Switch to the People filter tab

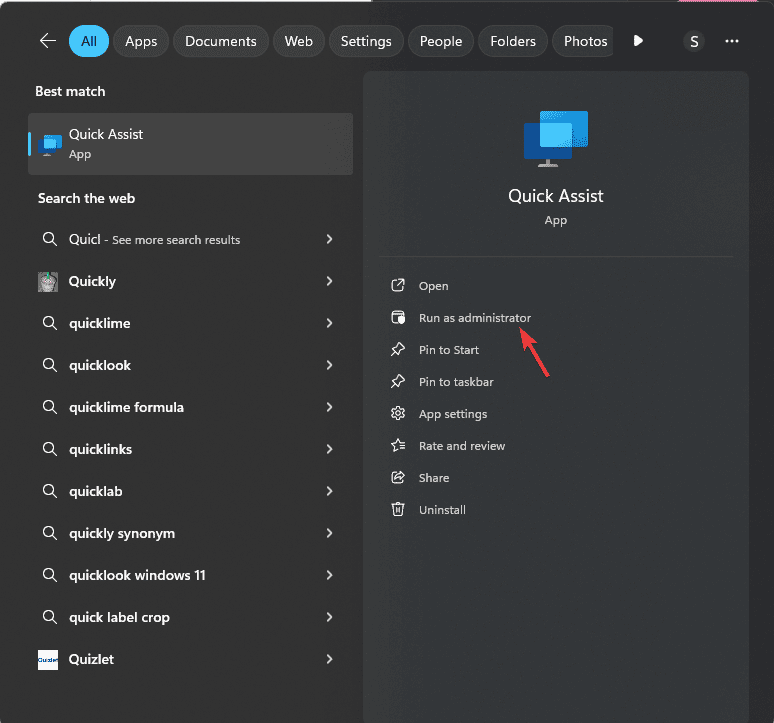[x=441, y=41]
